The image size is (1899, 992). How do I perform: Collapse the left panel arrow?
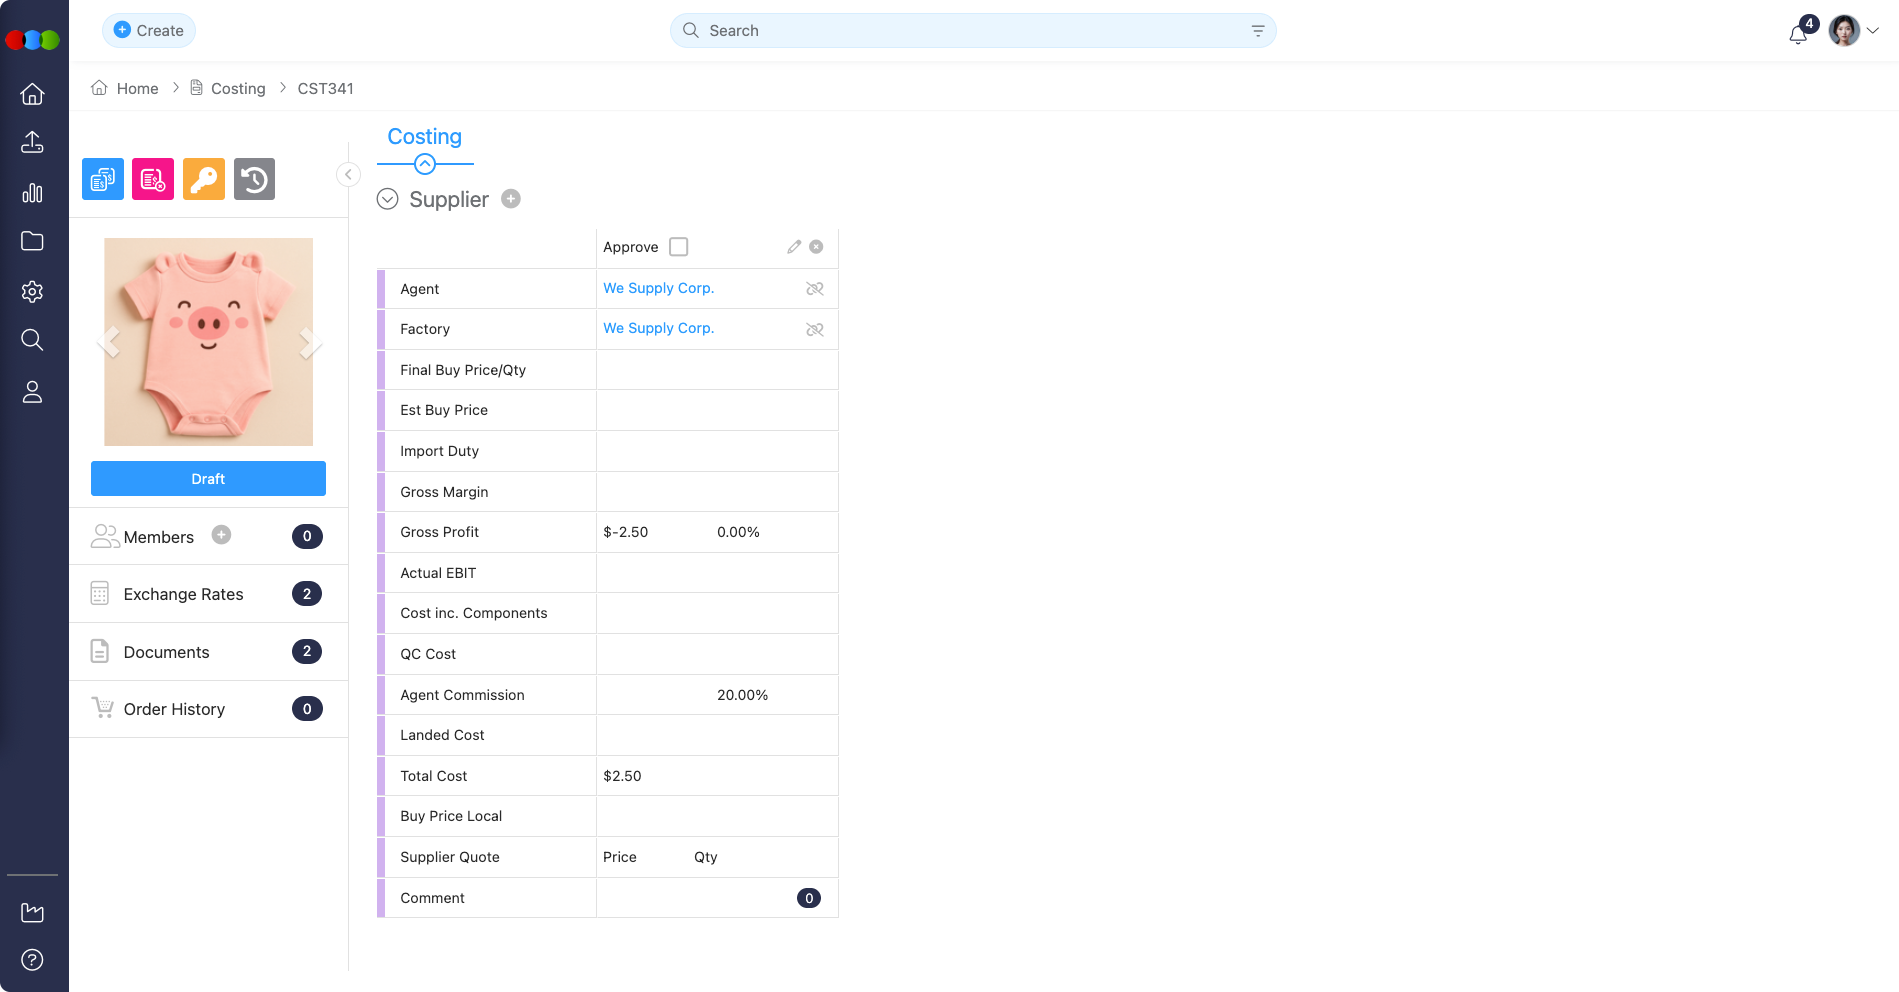[348, 175]
